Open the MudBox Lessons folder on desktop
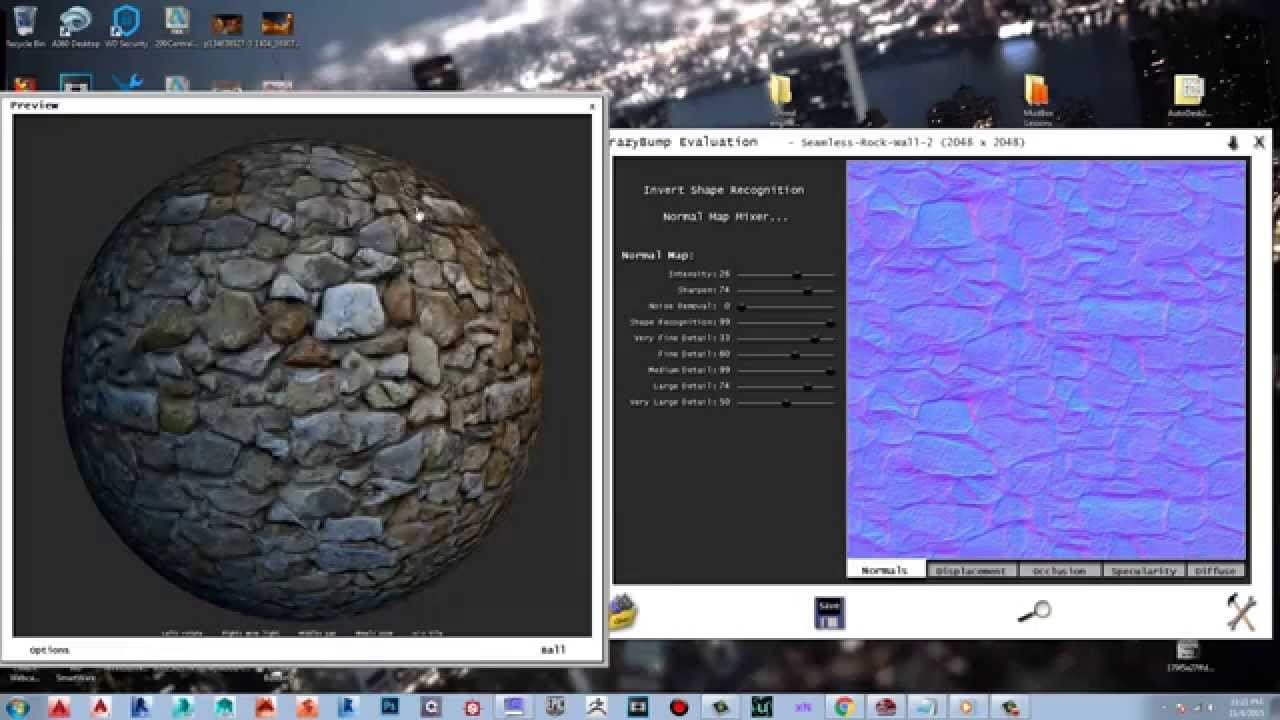The image size is (1280, 720). [1037, 100]
